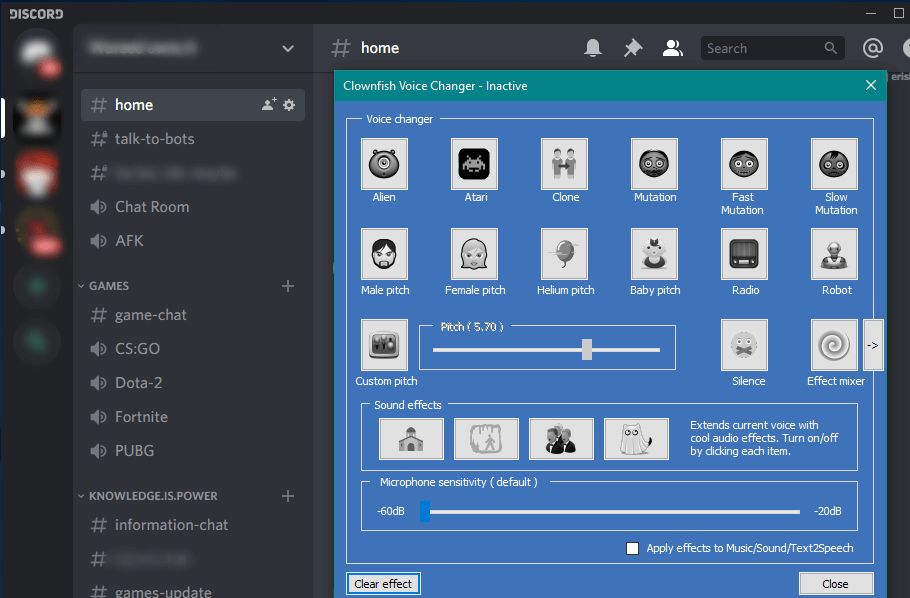Open the talk-to-bots channel
This screenshot has height=598, width=910.
[193, 139]
